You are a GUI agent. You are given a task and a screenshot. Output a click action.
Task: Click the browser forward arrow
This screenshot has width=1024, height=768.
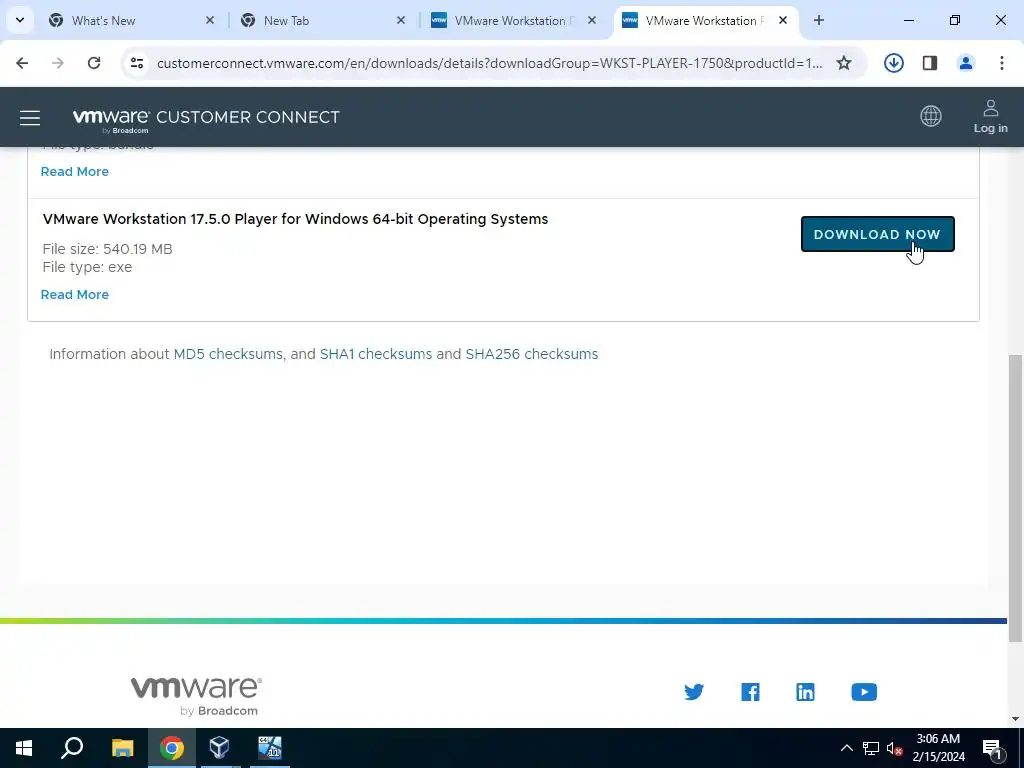[57, 63]
